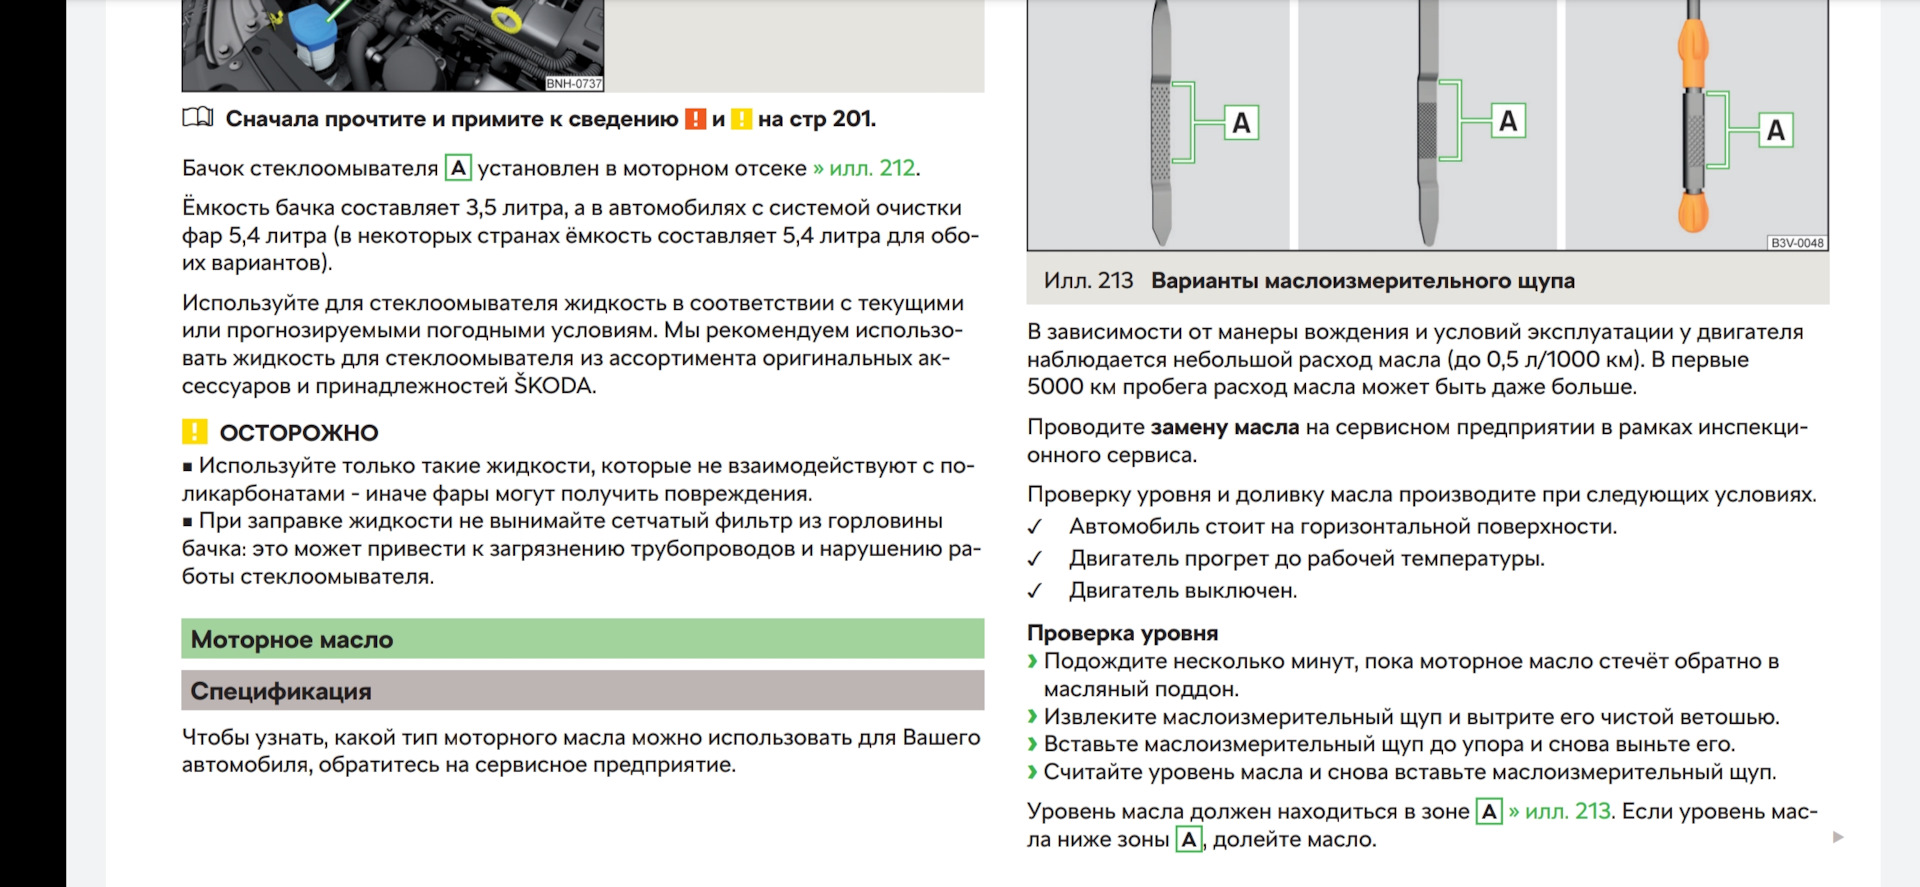
Task: Click the orange warning exclamation icon
Action: tap(695, 119)
